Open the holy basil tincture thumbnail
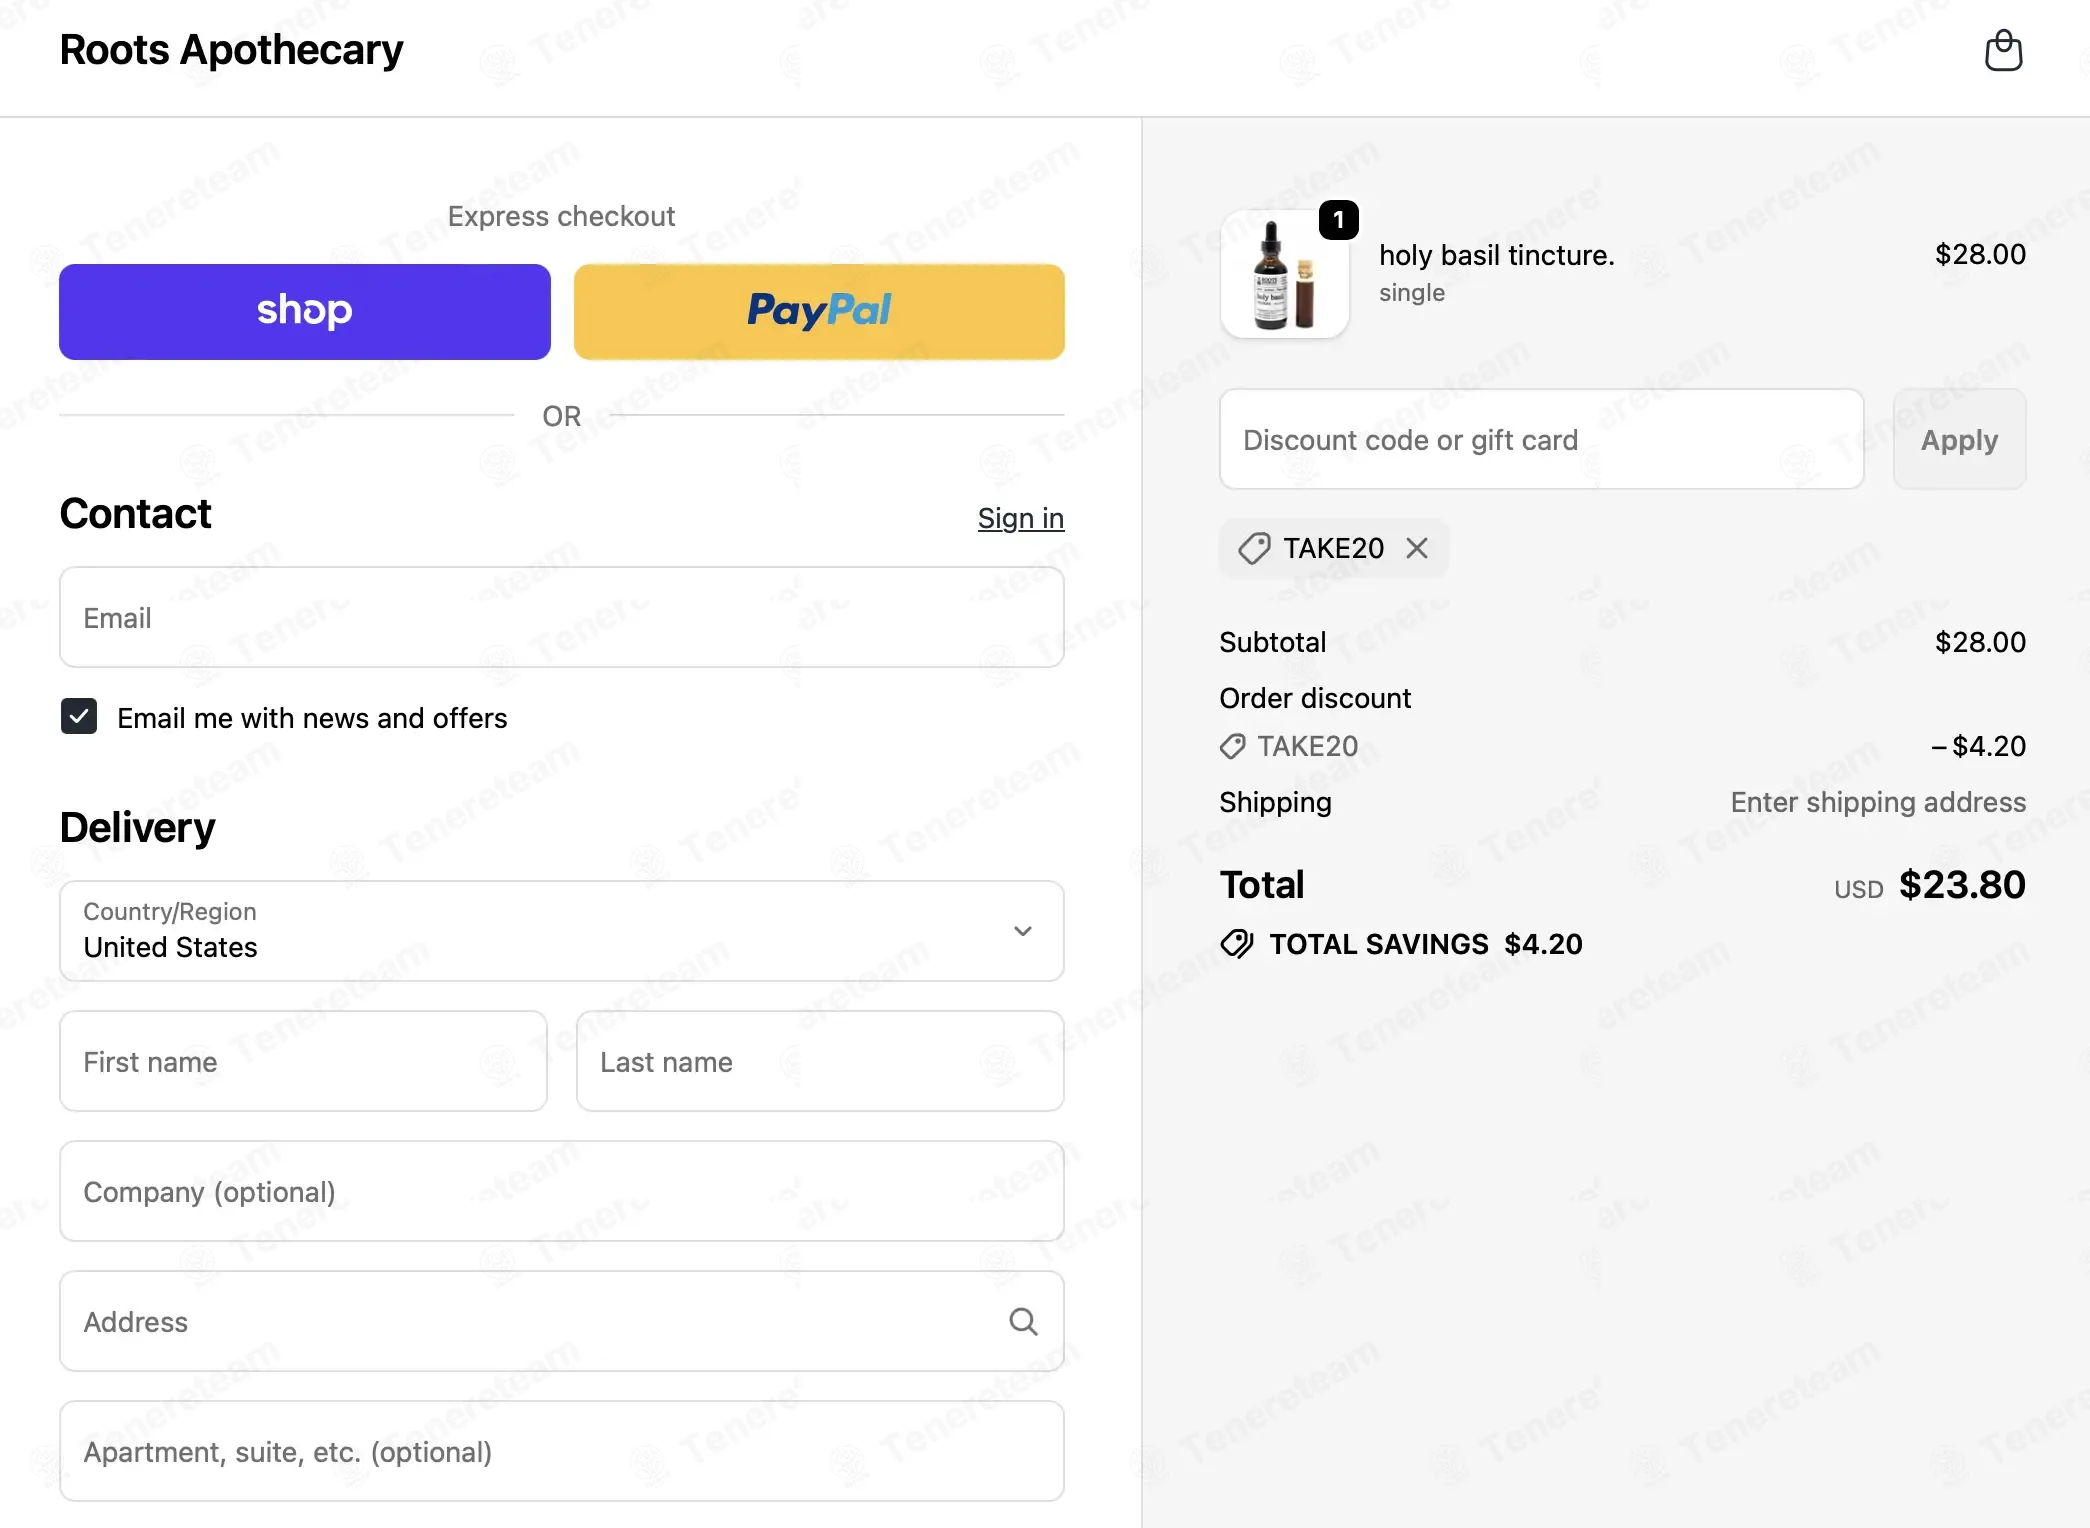 tap(1285, 274)
